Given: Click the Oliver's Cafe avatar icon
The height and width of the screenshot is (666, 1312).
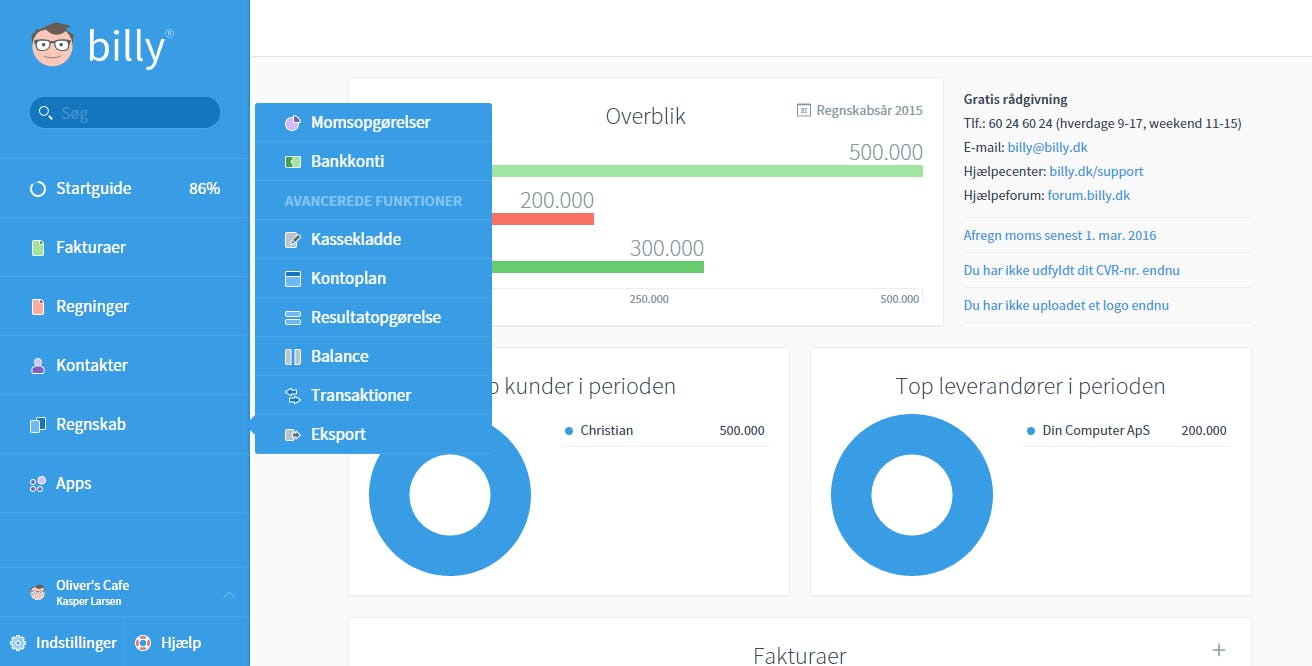Looking at the screenshot, I should point(38,593).
